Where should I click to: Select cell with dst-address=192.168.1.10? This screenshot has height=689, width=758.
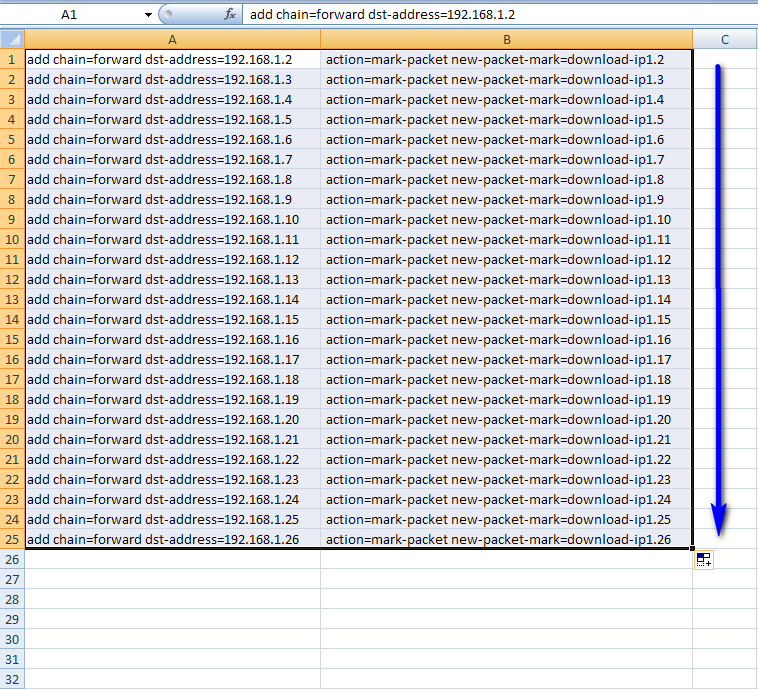[x=173, y=220]
